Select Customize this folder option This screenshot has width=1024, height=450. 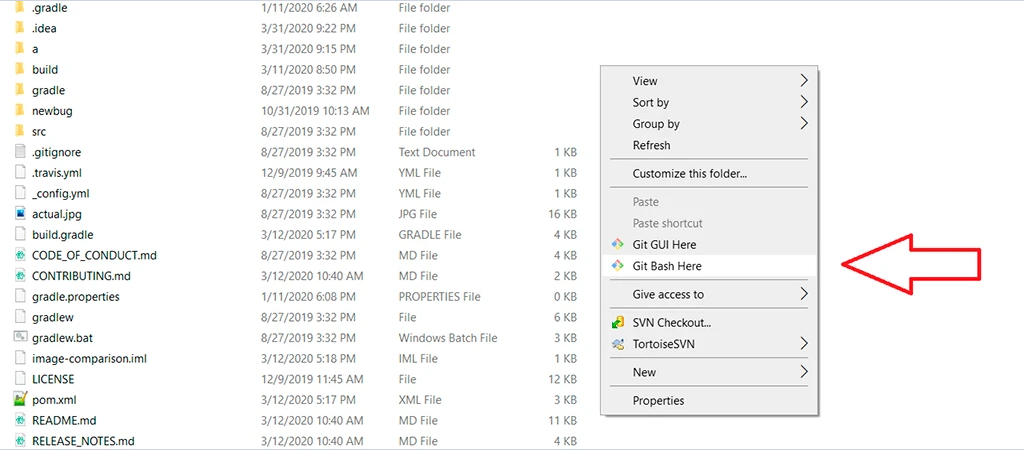(x=689, y=174)
